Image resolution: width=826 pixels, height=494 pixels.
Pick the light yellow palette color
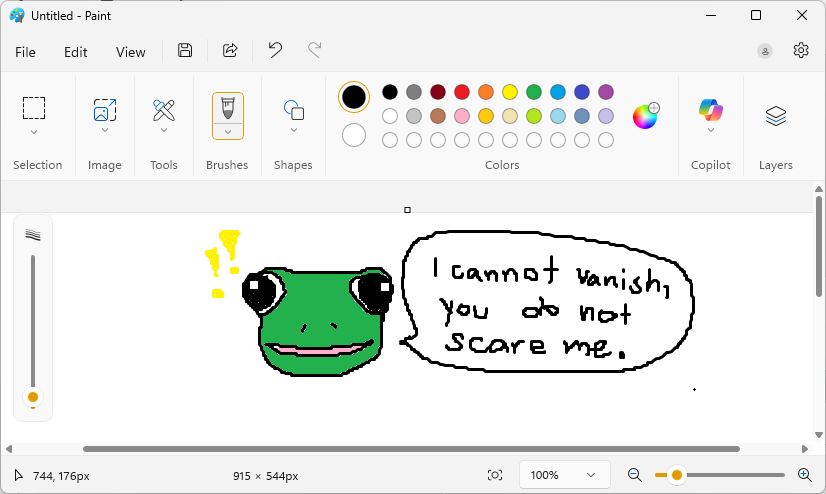tap(510, 116)
